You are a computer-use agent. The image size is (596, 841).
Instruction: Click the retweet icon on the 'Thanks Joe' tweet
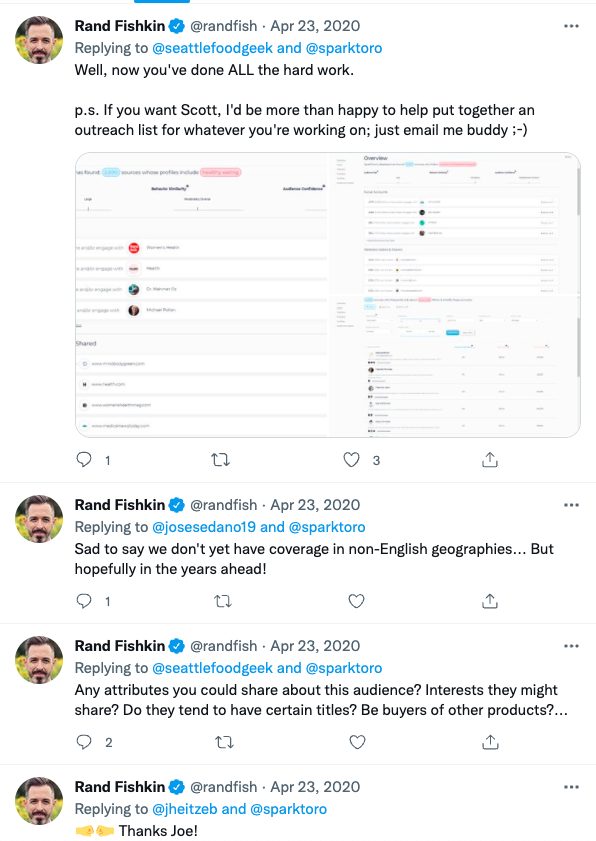(222, 838)
